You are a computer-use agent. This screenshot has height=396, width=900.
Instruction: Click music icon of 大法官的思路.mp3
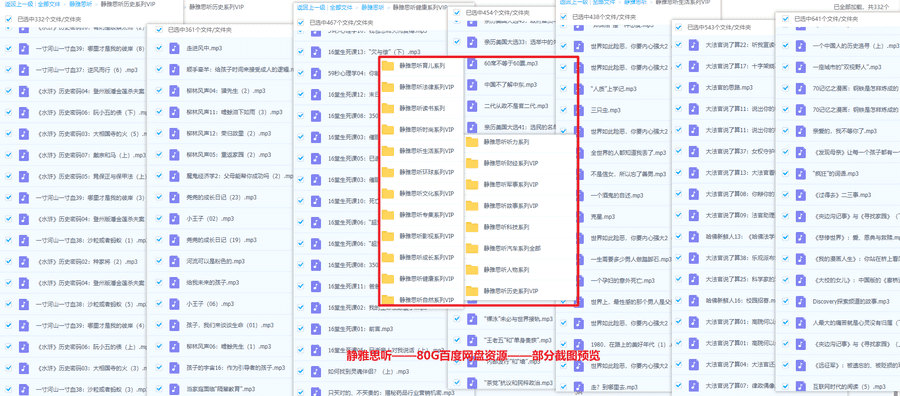coord(693,87)
